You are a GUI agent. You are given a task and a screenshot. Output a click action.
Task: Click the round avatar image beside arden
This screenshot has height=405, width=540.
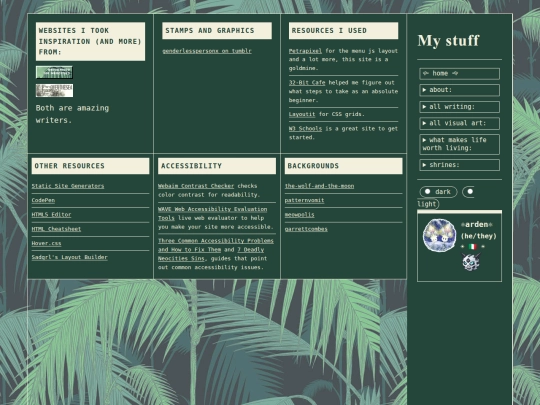tap(439, 235)
